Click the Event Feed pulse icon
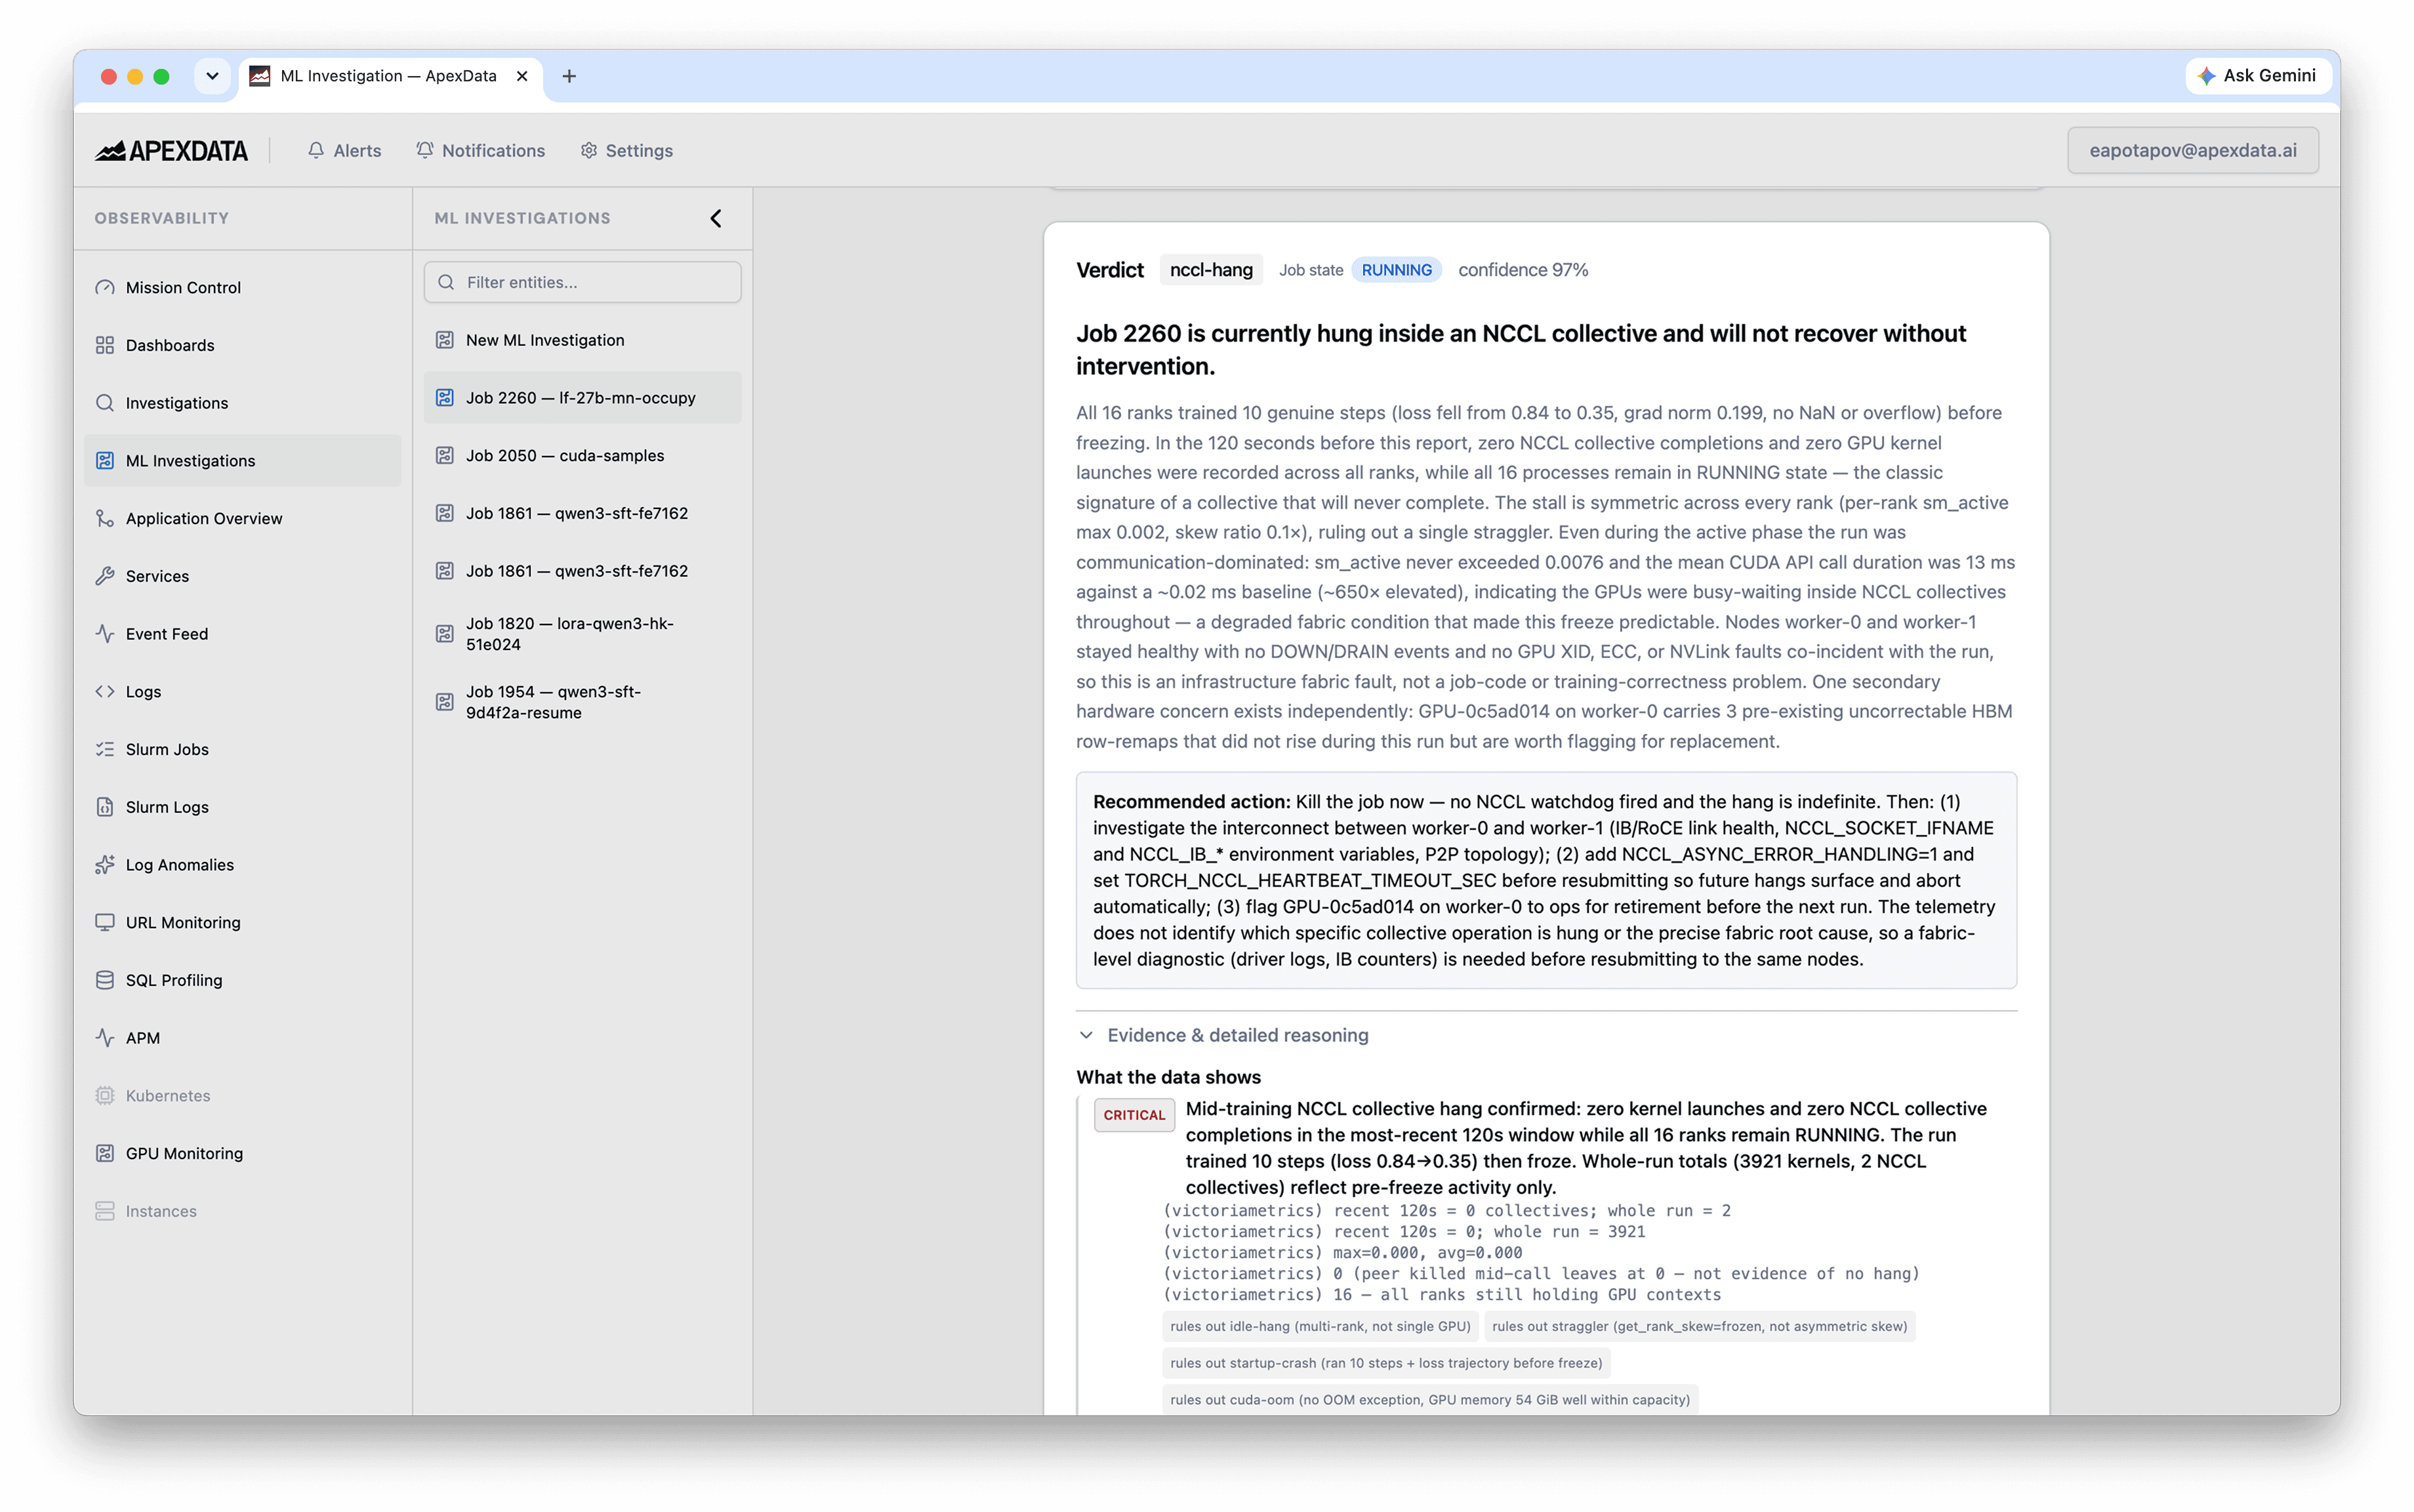 tap(105, 634)
